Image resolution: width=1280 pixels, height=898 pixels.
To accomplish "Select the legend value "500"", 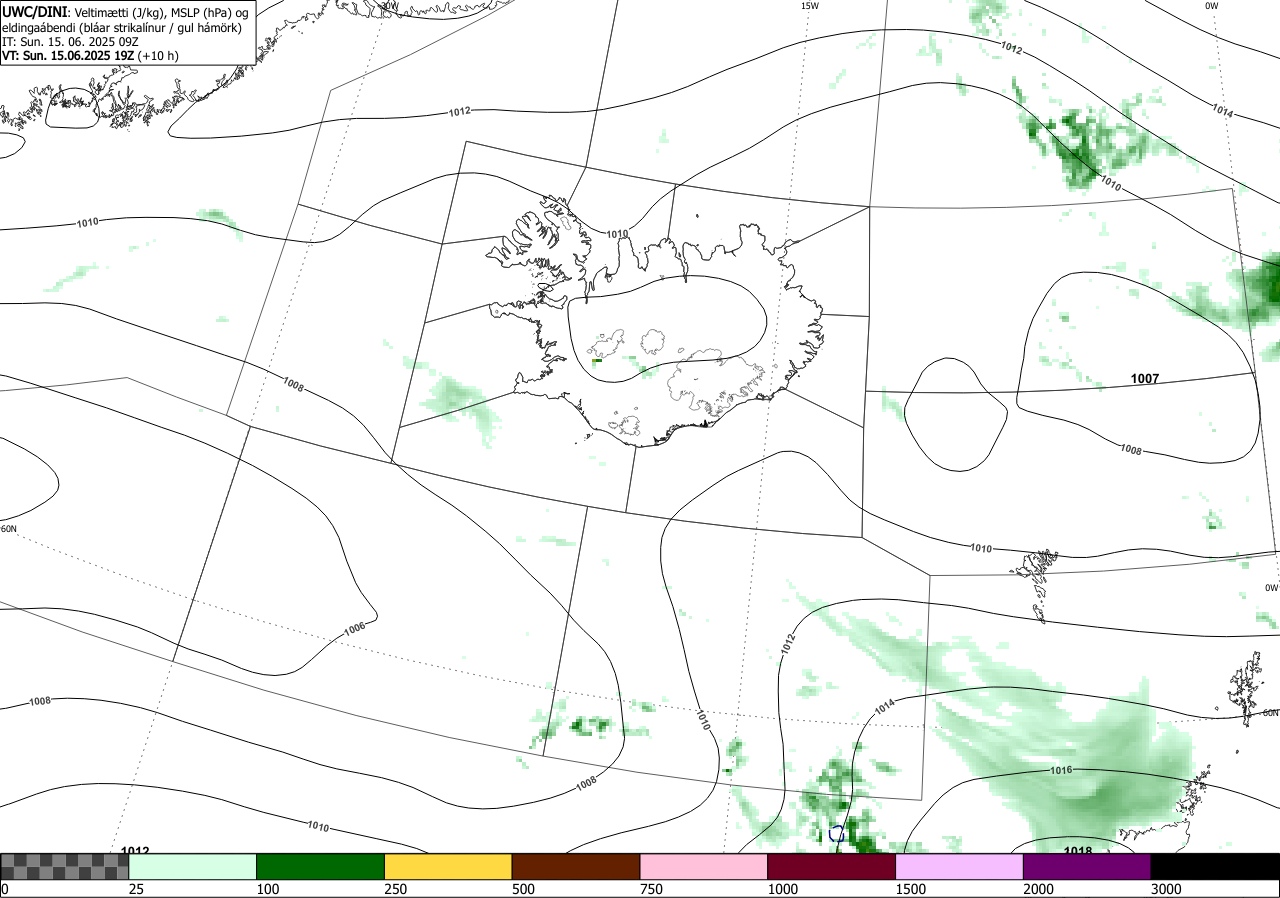I will point(524,889).
